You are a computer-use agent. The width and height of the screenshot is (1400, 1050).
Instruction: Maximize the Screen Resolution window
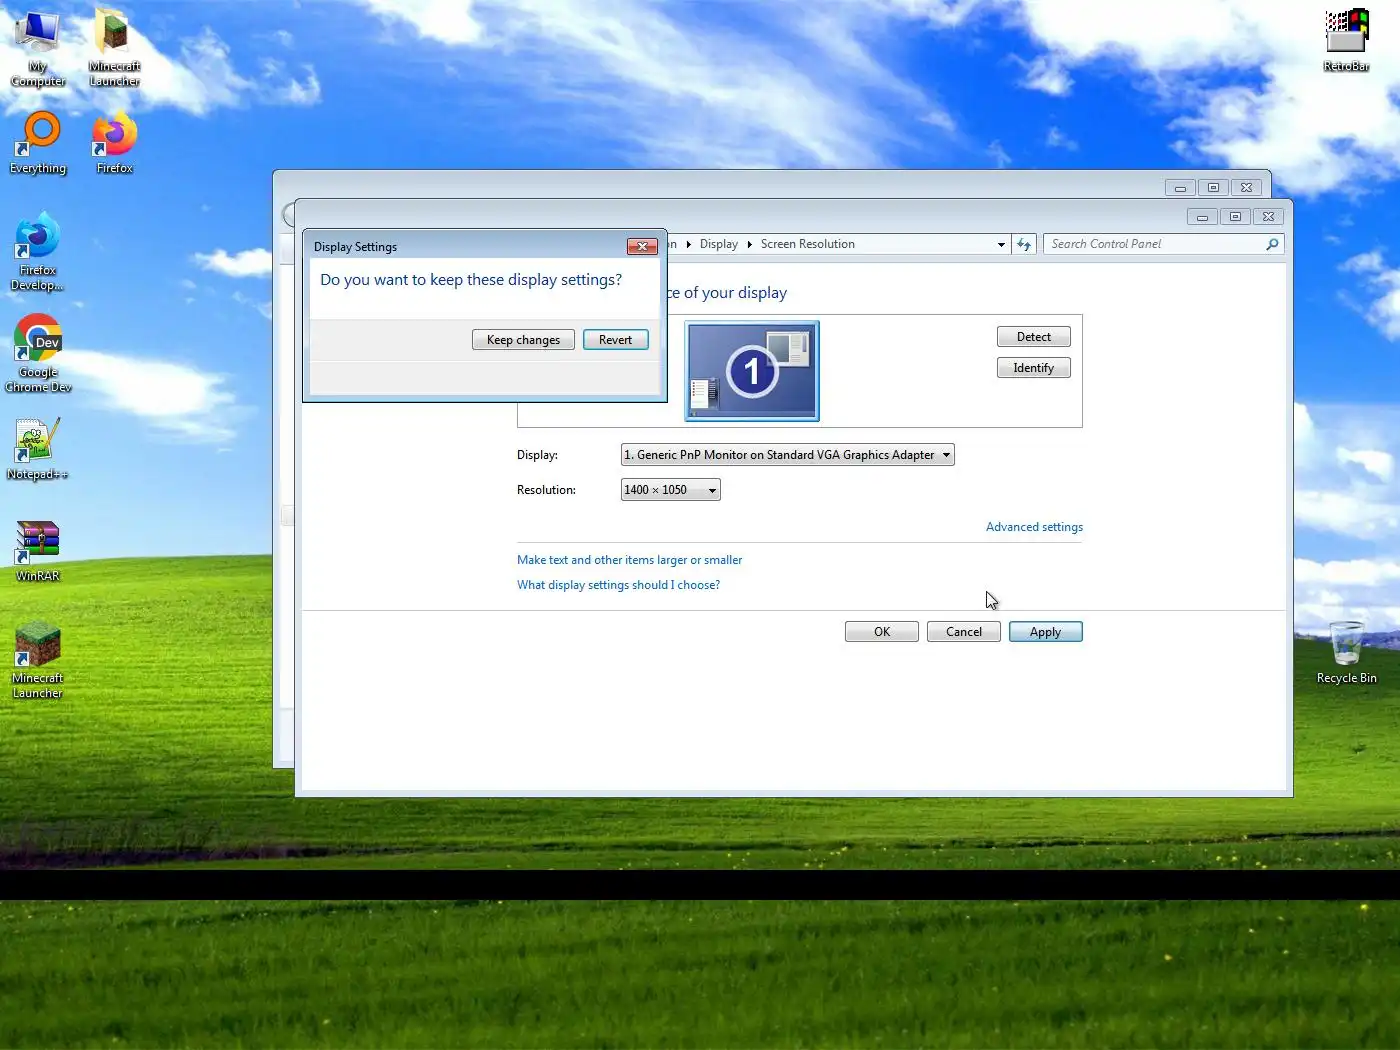1235,217
